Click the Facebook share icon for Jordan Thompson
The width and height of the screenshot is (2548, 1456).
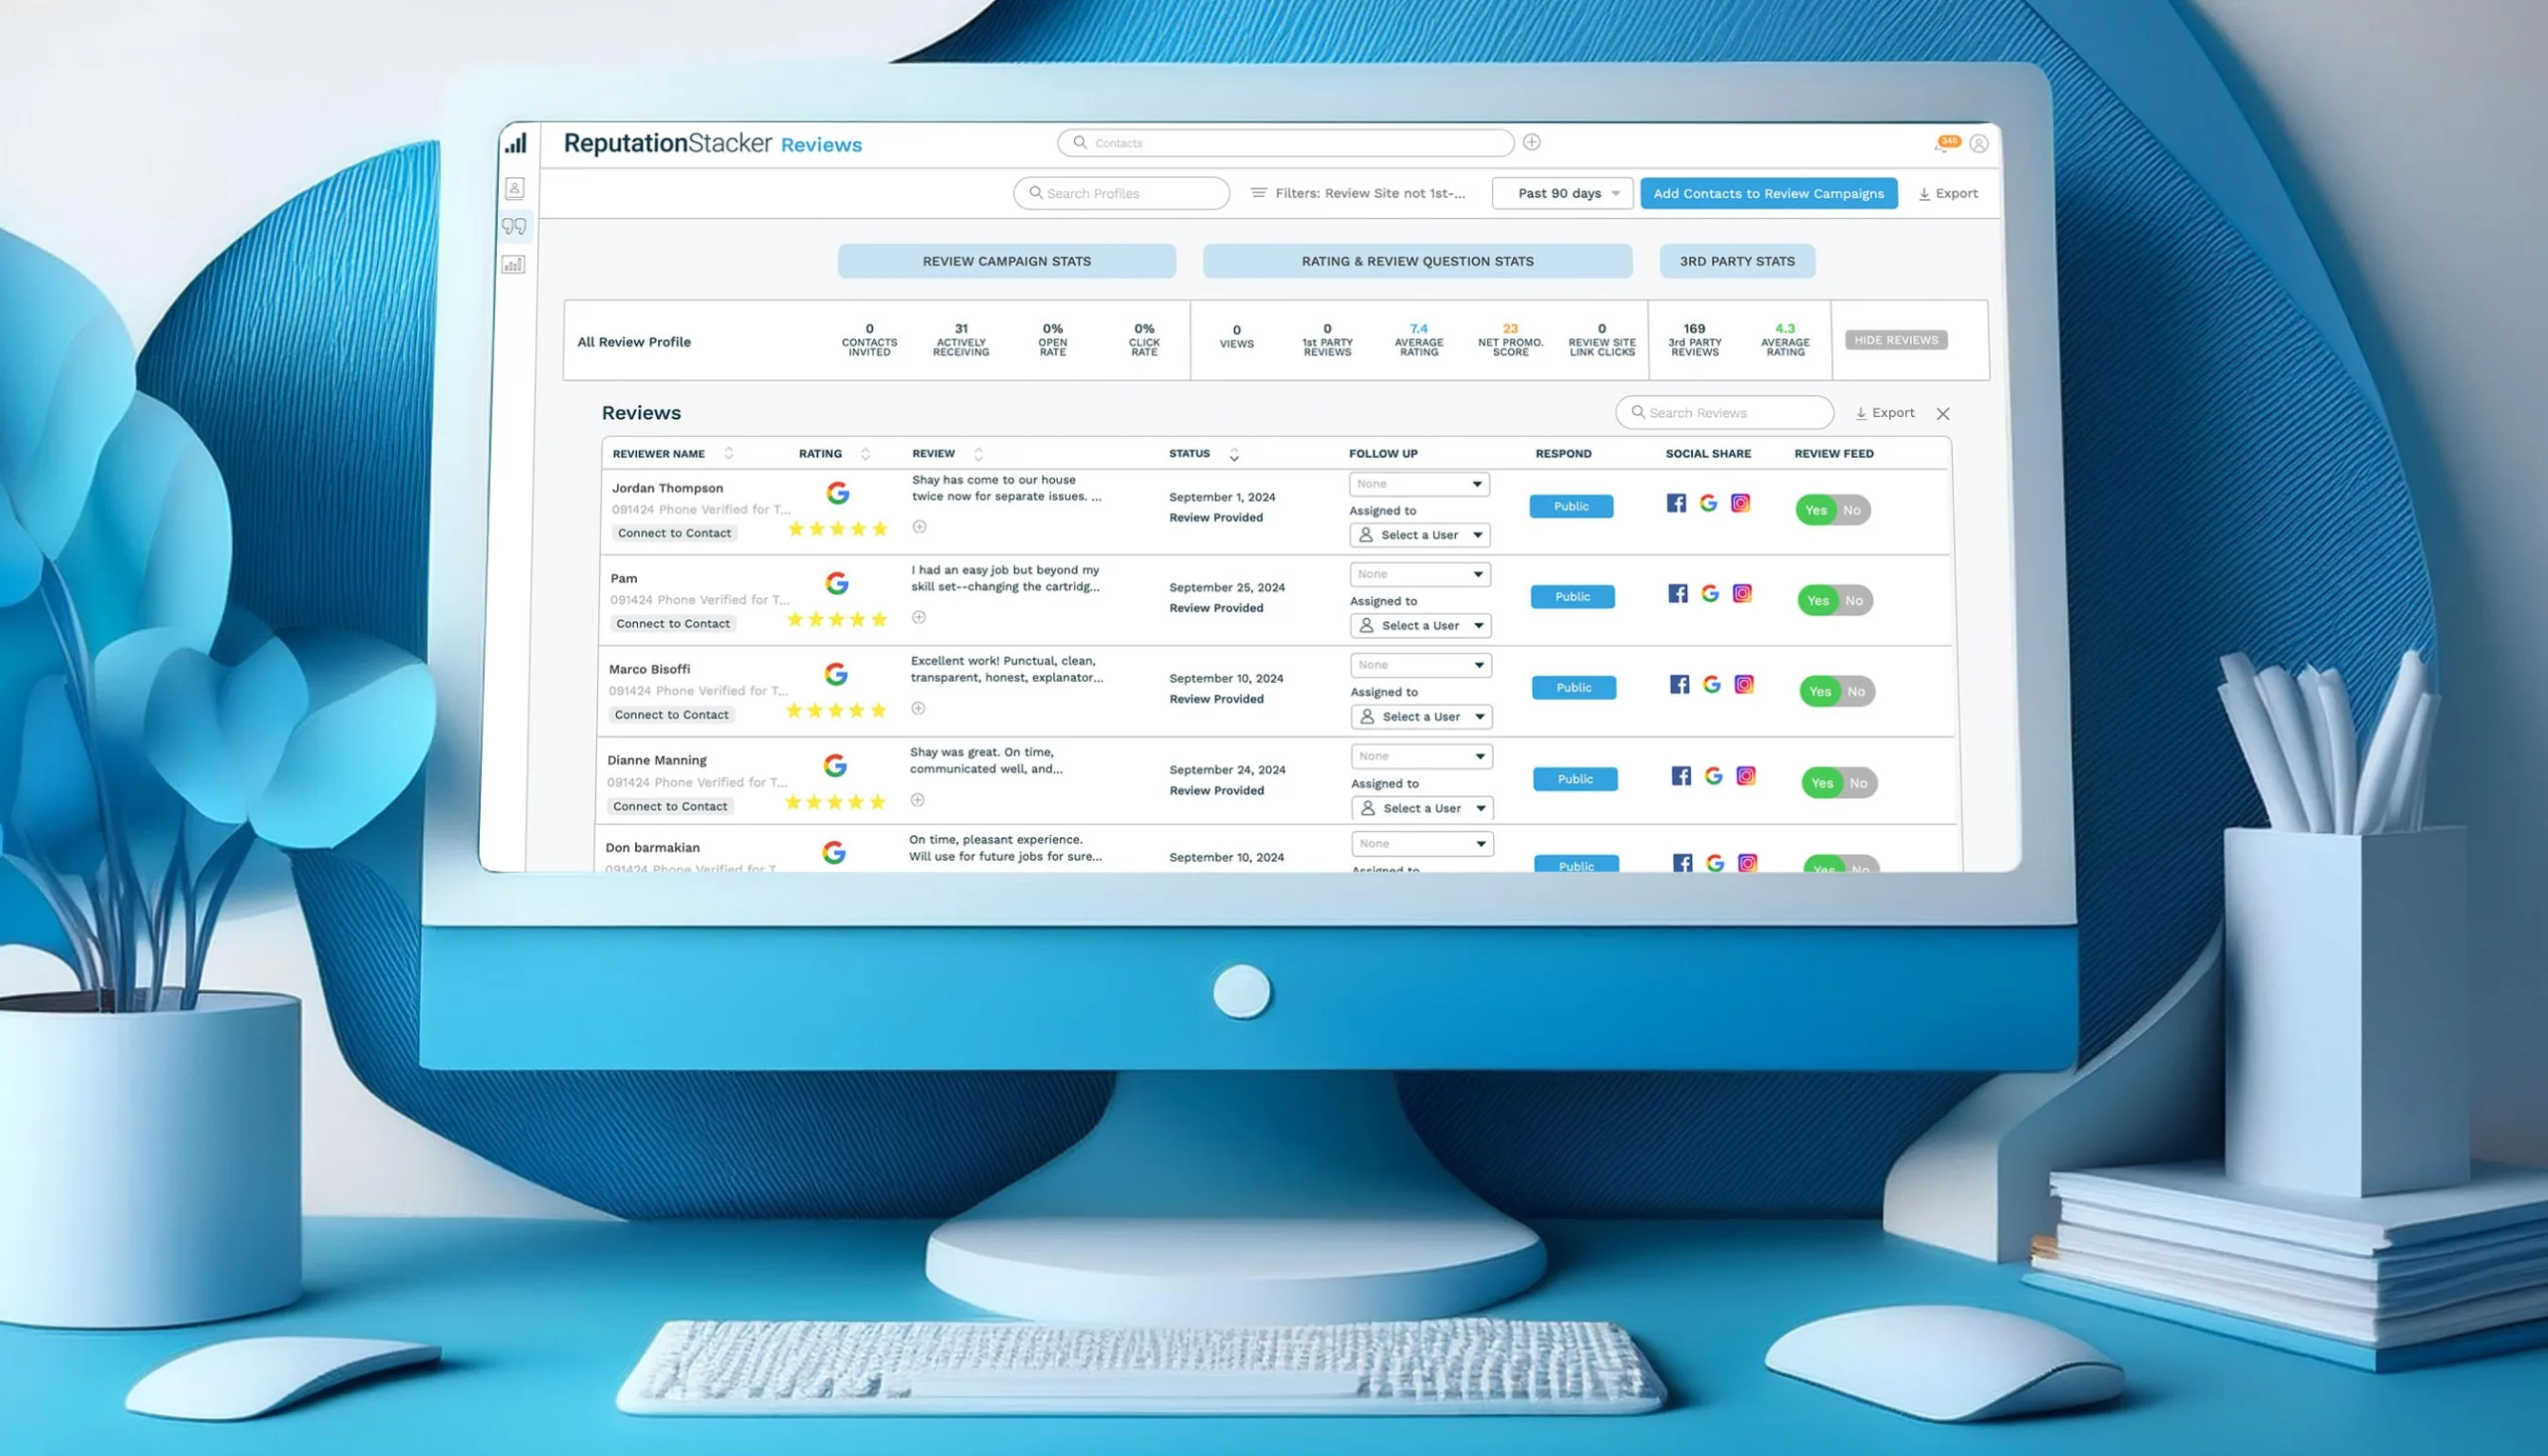click(x=1675, y=504)
